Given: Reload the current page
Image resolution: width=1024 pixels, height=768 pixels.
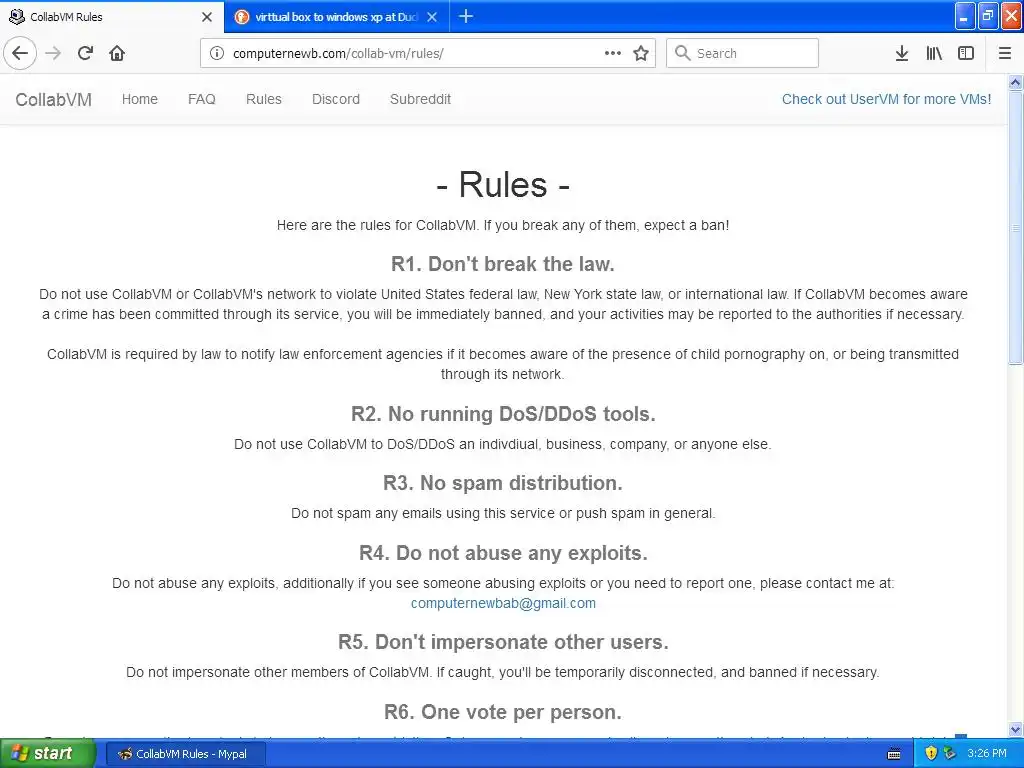Looking at the screenshot, I should [85, 53].
